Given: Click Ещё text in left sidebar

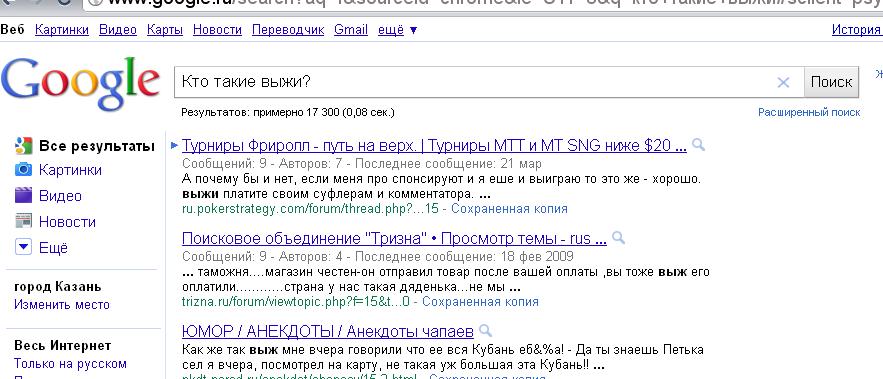Looking at the screenshot, I should point(53,248).
